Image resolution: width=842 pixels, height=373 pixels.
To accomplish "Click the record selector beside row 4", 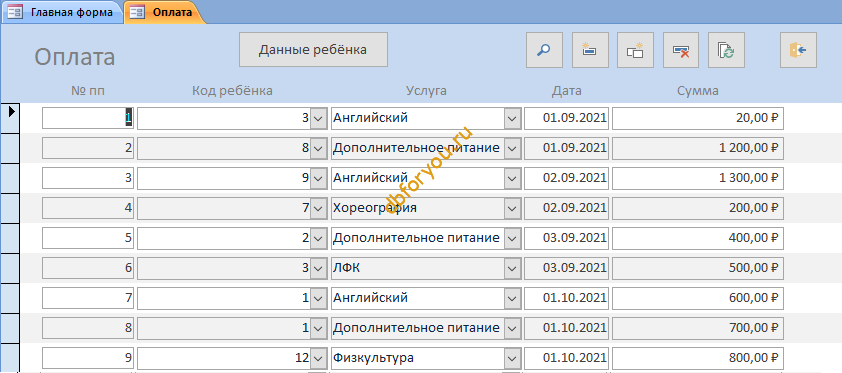I will tap(10, 208).
